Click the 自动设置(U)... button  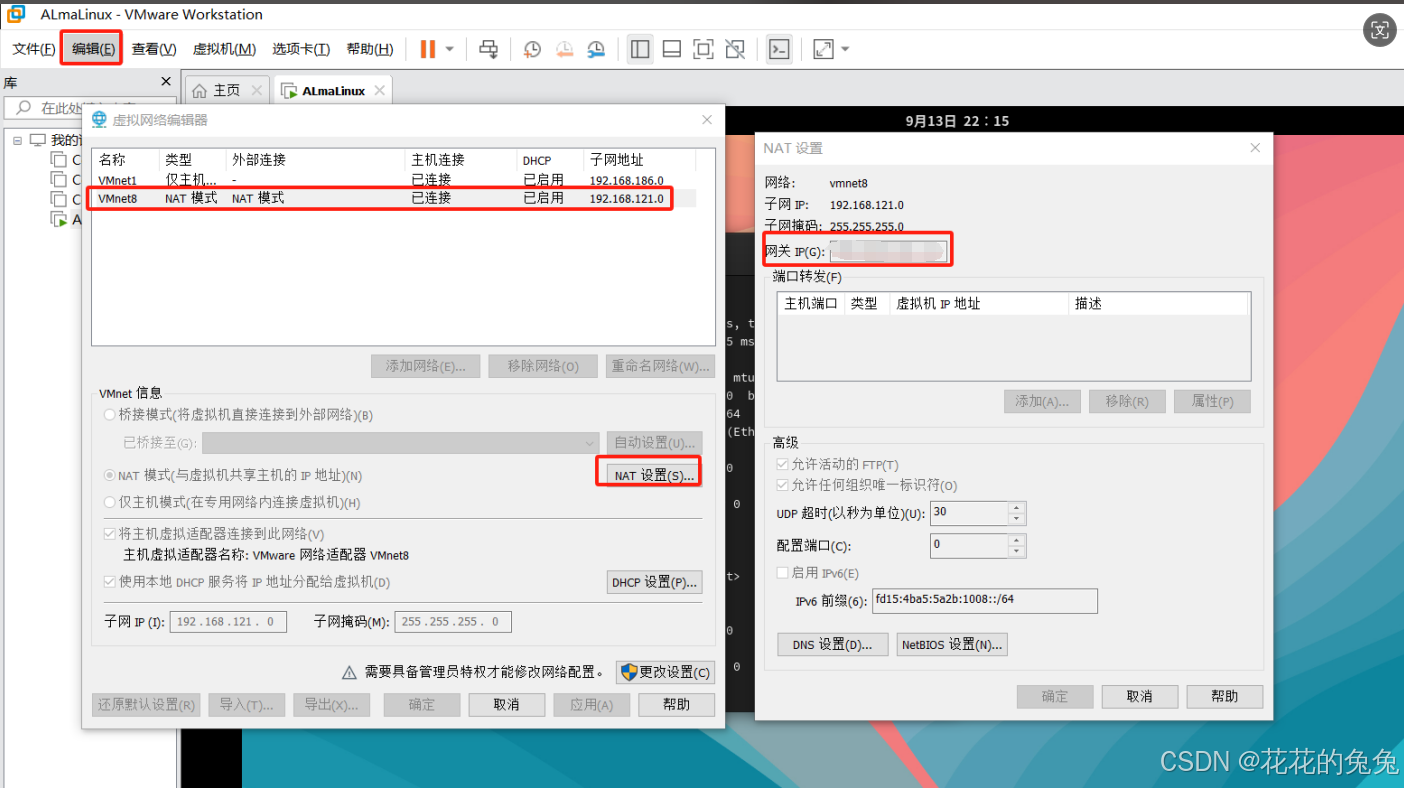click(654, 443)
